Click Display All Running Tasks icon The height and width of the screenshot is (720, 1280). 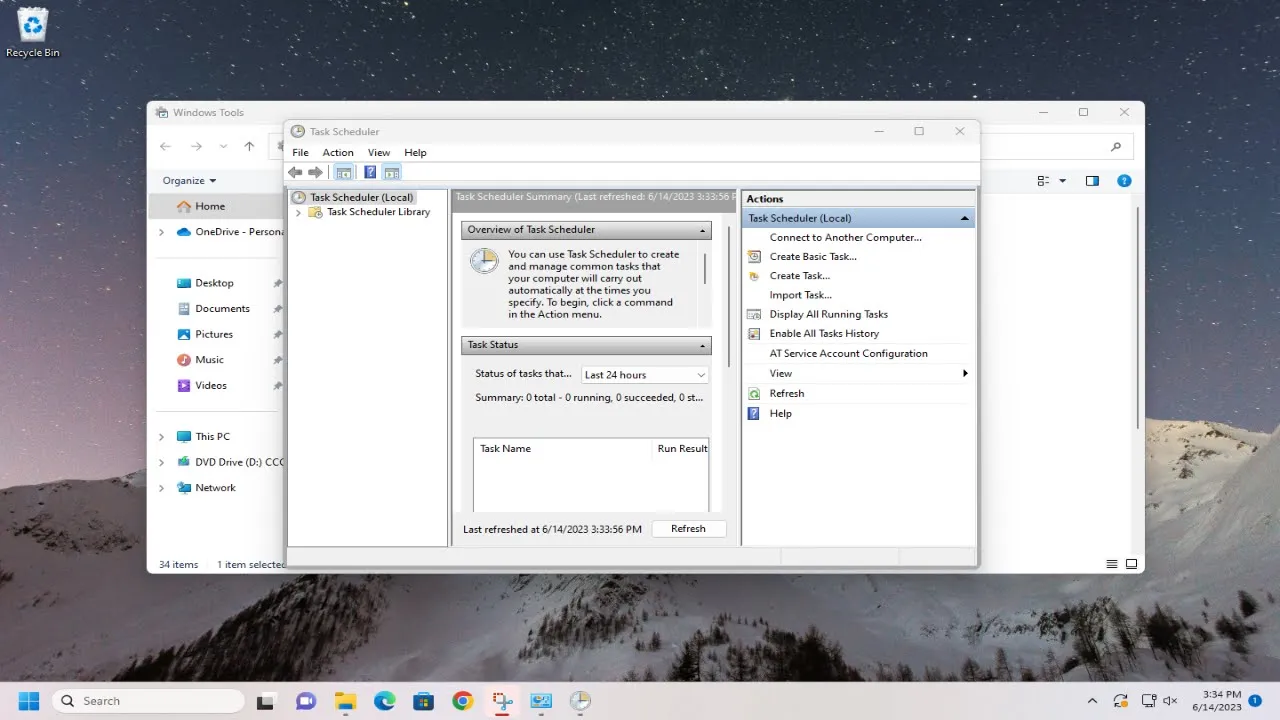point(754,314)
